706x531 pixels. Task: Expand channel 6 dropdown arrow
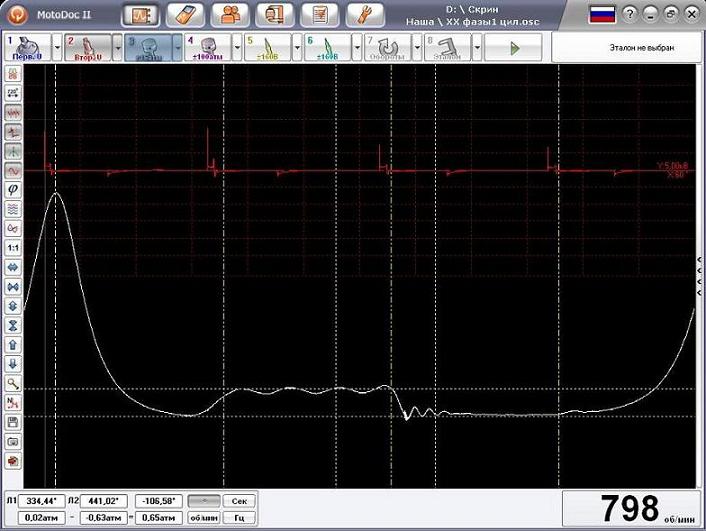pyautogui.click(x=357, y=47)
